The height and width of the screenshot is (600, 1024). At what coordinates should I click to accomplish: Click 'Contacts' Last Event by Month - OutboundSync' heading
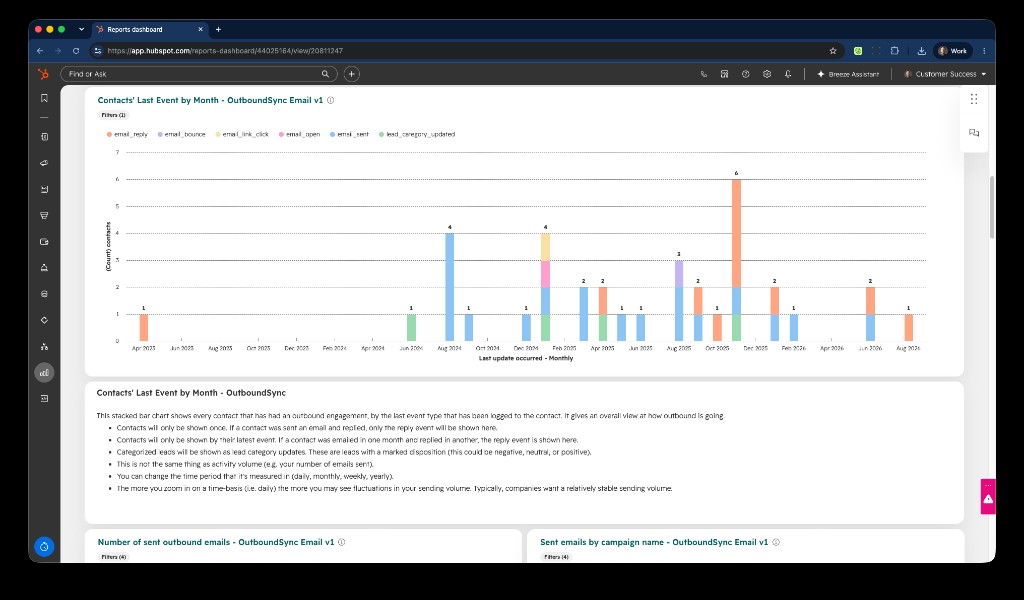point(191,393)
